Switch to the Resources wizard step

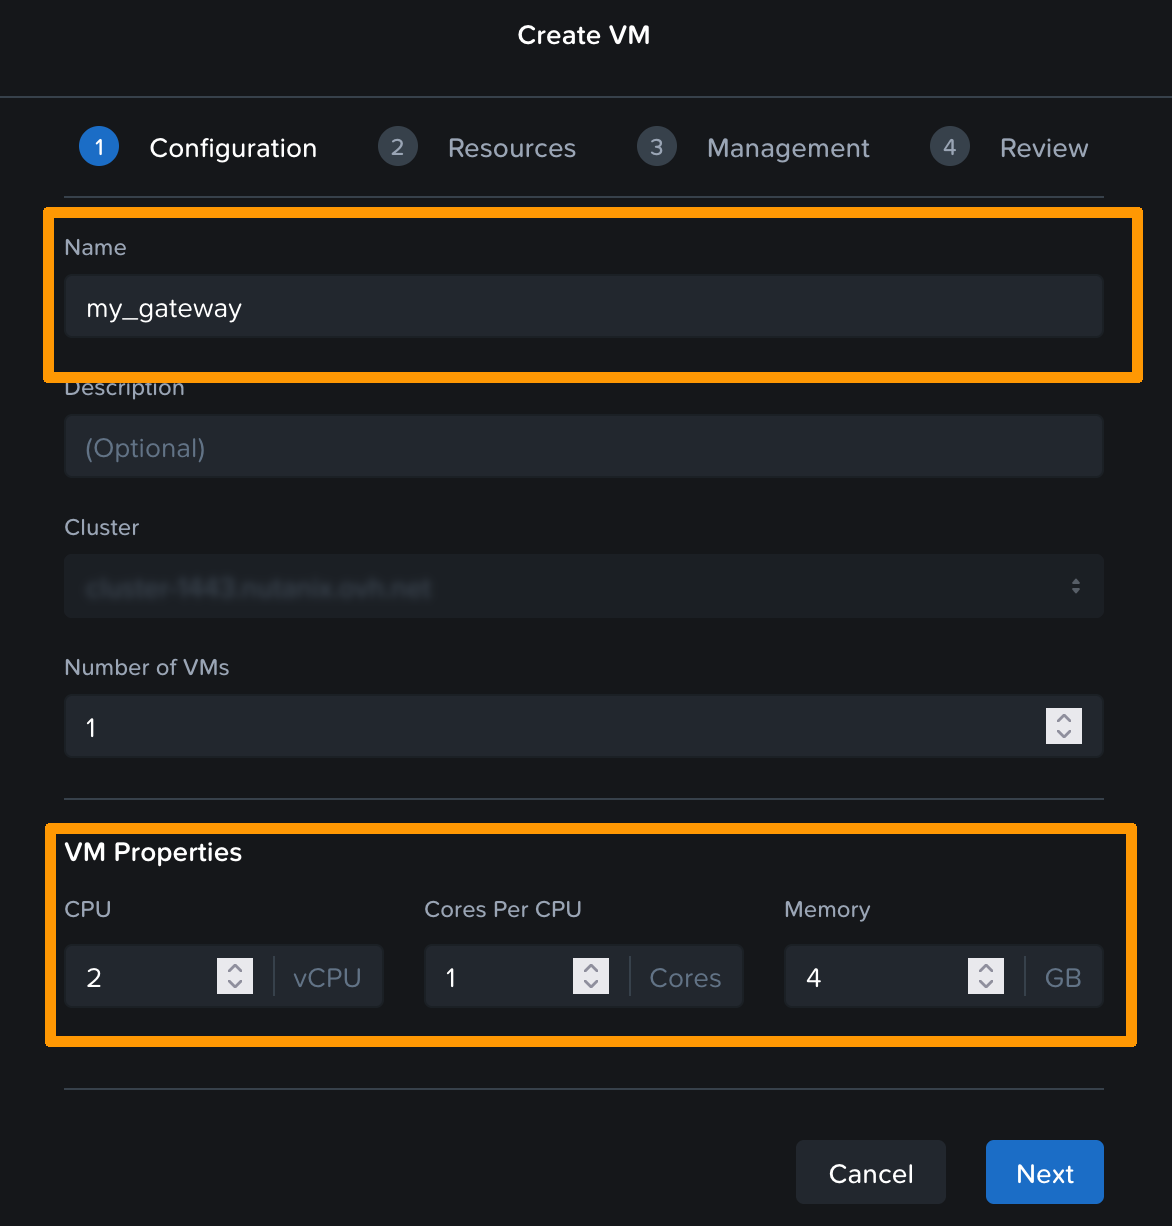[512, 147]
